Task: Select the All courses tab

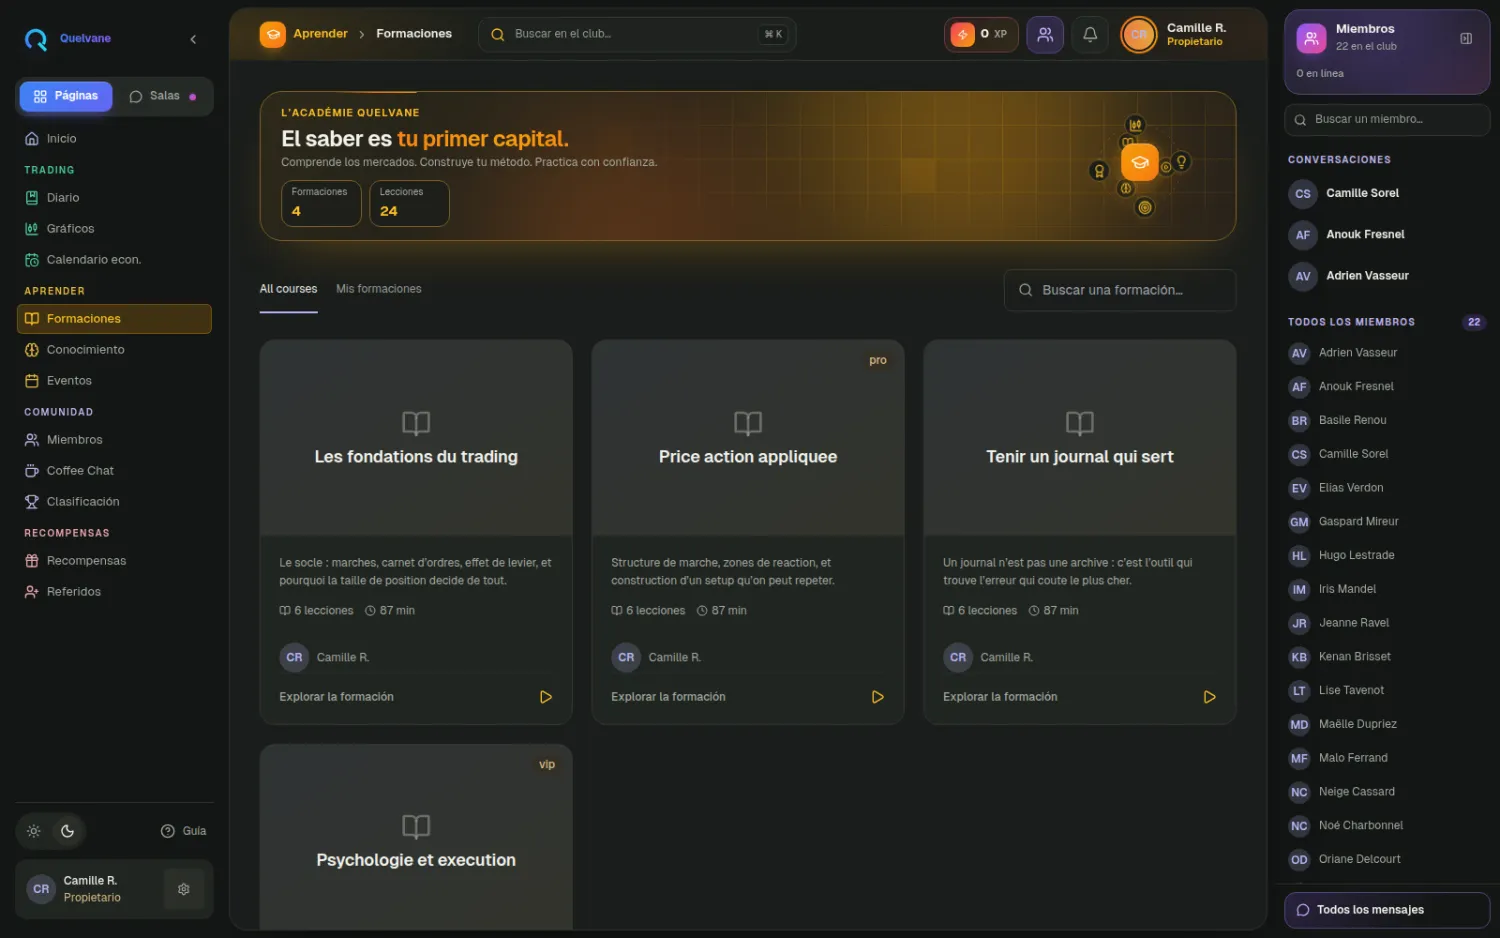Action: (288, 289)
